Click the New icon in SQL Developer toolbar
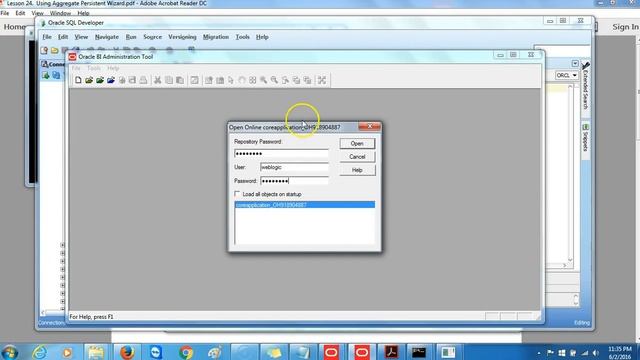 coord(44,50)
